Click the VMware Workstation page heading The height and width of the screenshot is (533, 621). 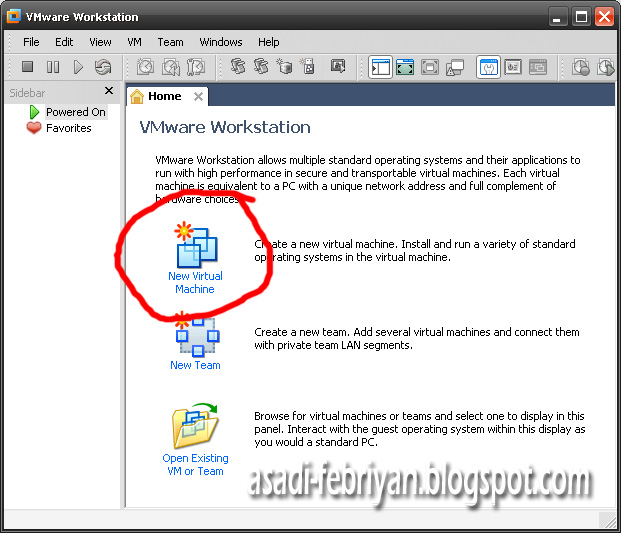225,127
